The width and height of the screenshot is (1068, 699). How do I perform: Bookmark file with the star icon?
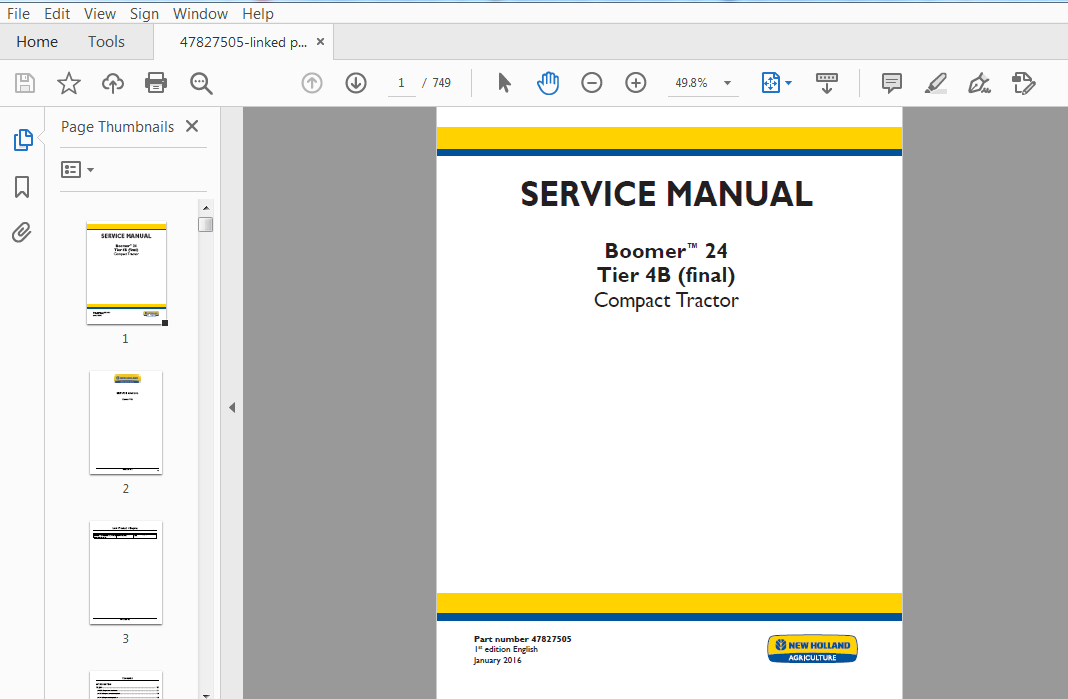(69, 83)
